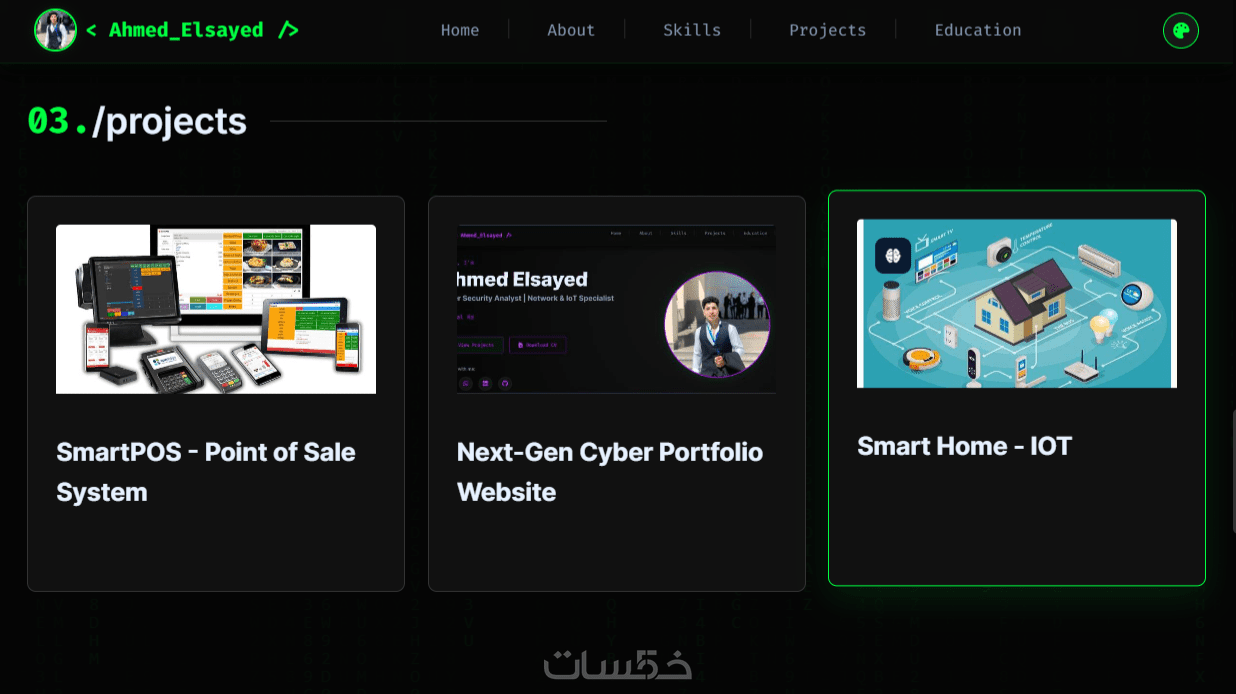Image resolution: width=1236 pixels, height=694 pixels.
Task: Click the circular portrait in portfolio preview
Action: tap(717, 324)
